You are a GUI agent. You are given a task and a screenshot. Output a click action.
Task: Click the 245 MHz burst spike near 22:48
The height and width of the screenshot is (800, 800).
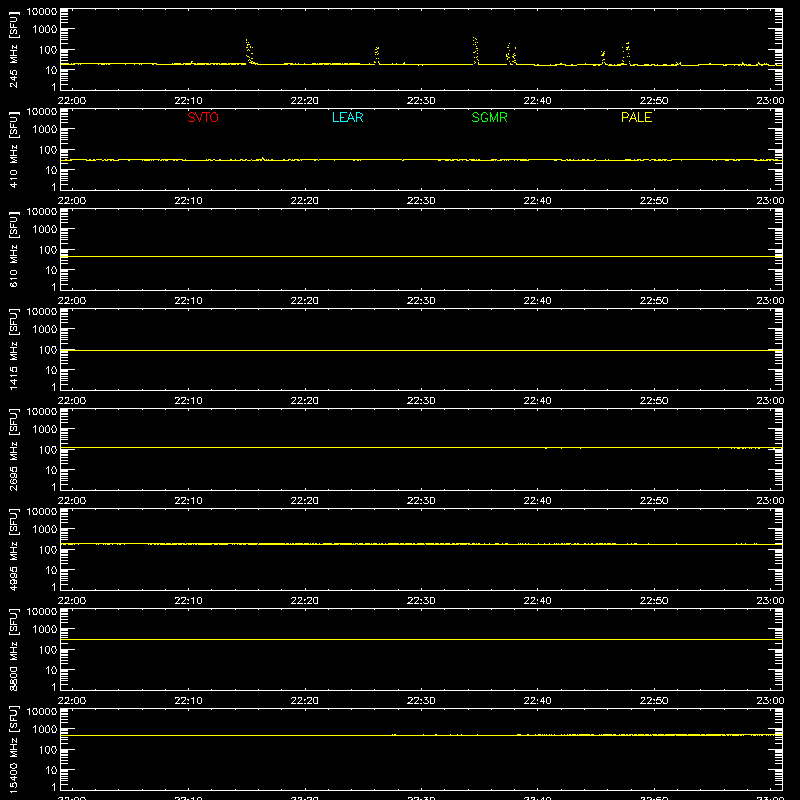point(626,54)
